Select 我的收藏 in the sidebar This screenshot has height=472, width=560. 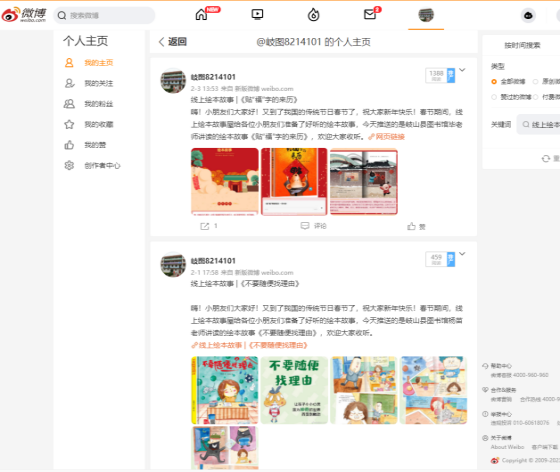pyautogui.click(x=99, y=125)
